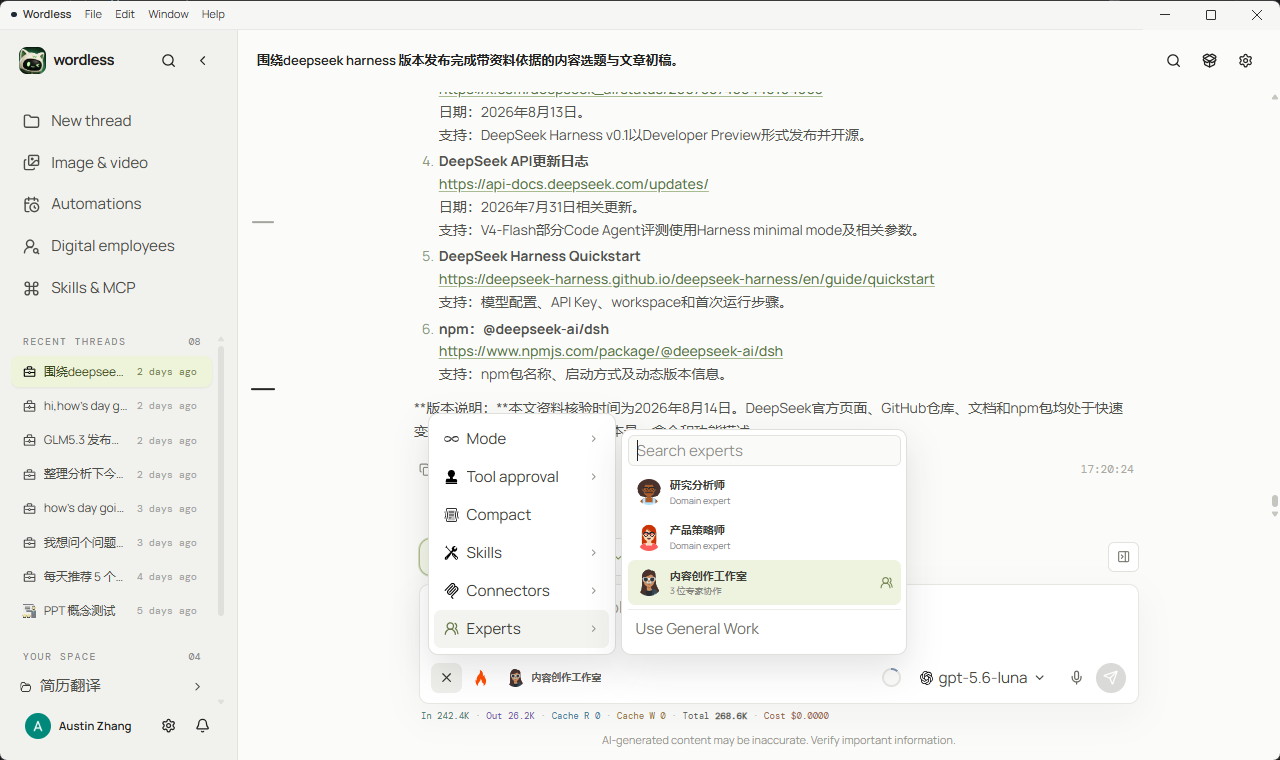Choose the 研究分析师 expert
Viewport: 1280px width, 760px height.
click(x=765, y=492)
